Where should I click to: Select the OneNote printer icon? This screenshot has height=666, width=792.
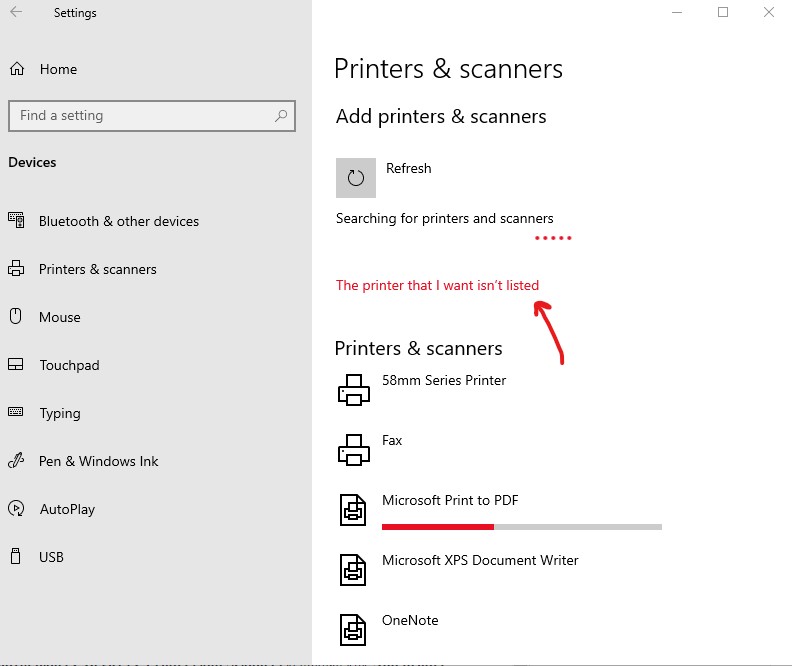(354, 630)
